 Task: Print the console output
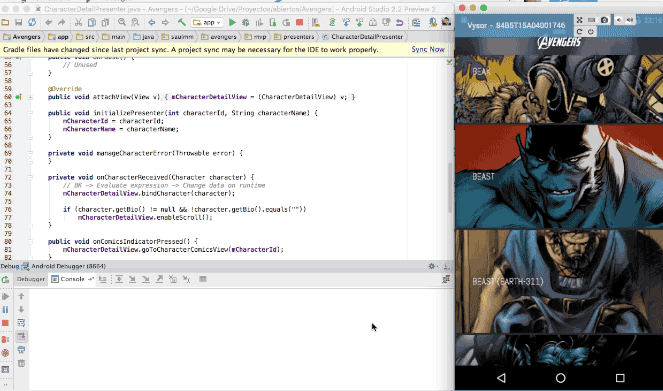point(21,350)
